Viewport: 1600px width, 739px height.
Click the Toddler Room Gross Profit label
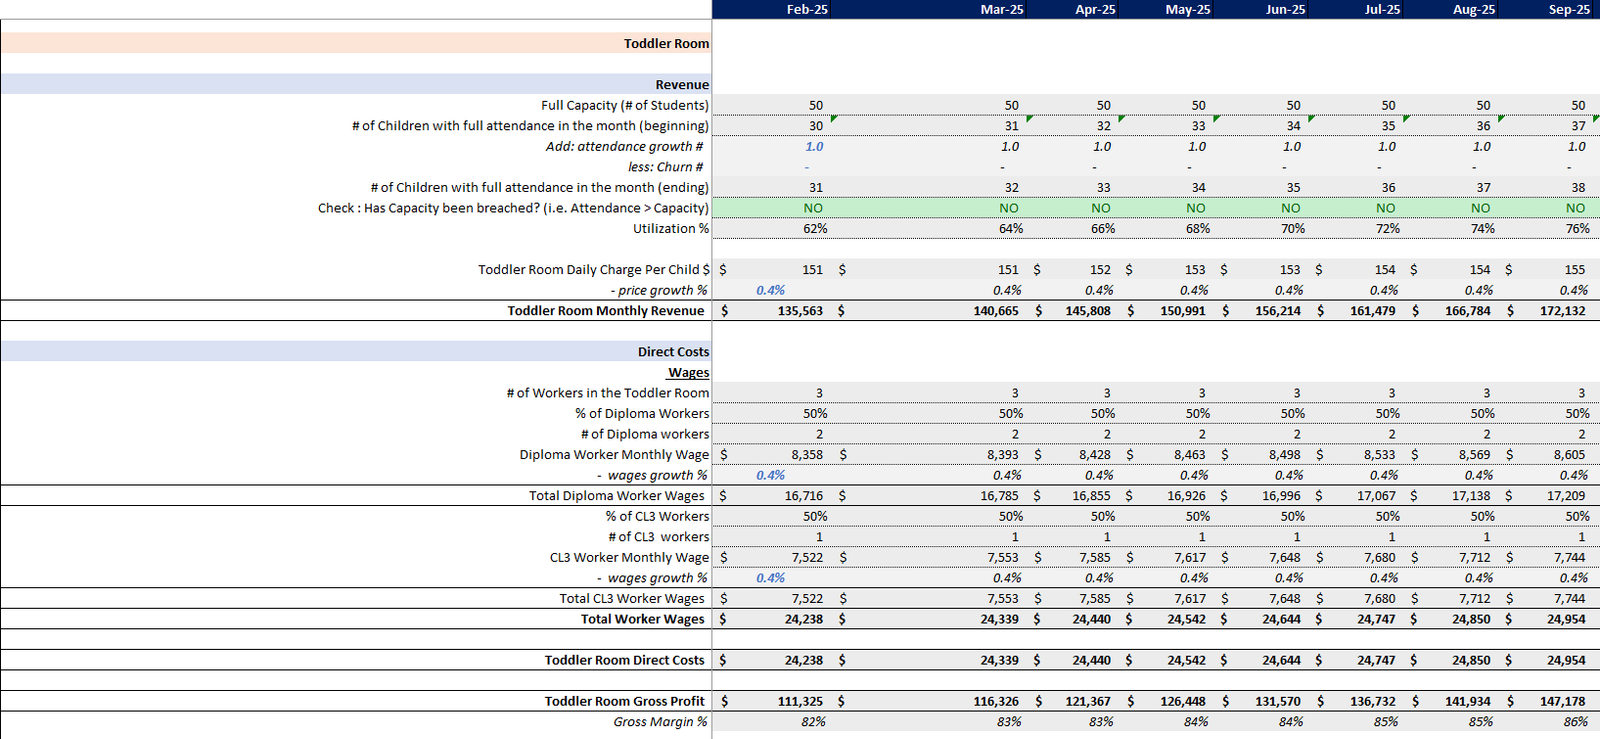[625, 701]
